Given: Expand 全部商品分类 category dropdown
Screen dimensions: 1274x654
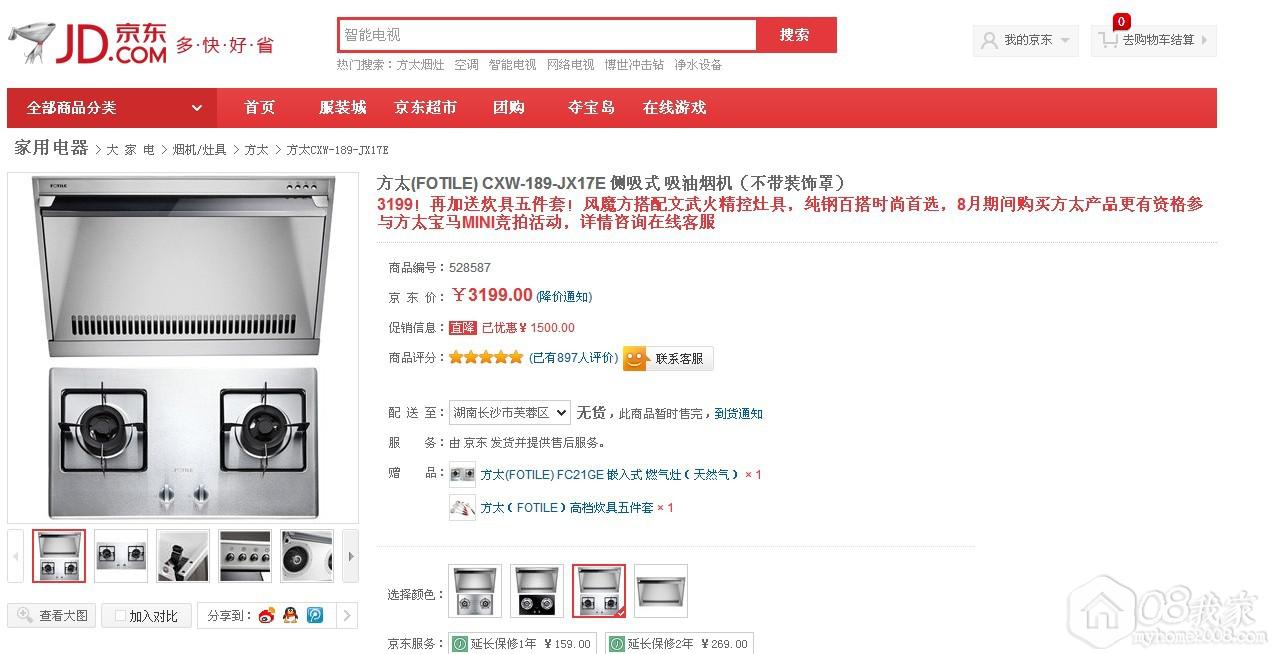Looking at the screenshot, I should click(x=114, y=108).
